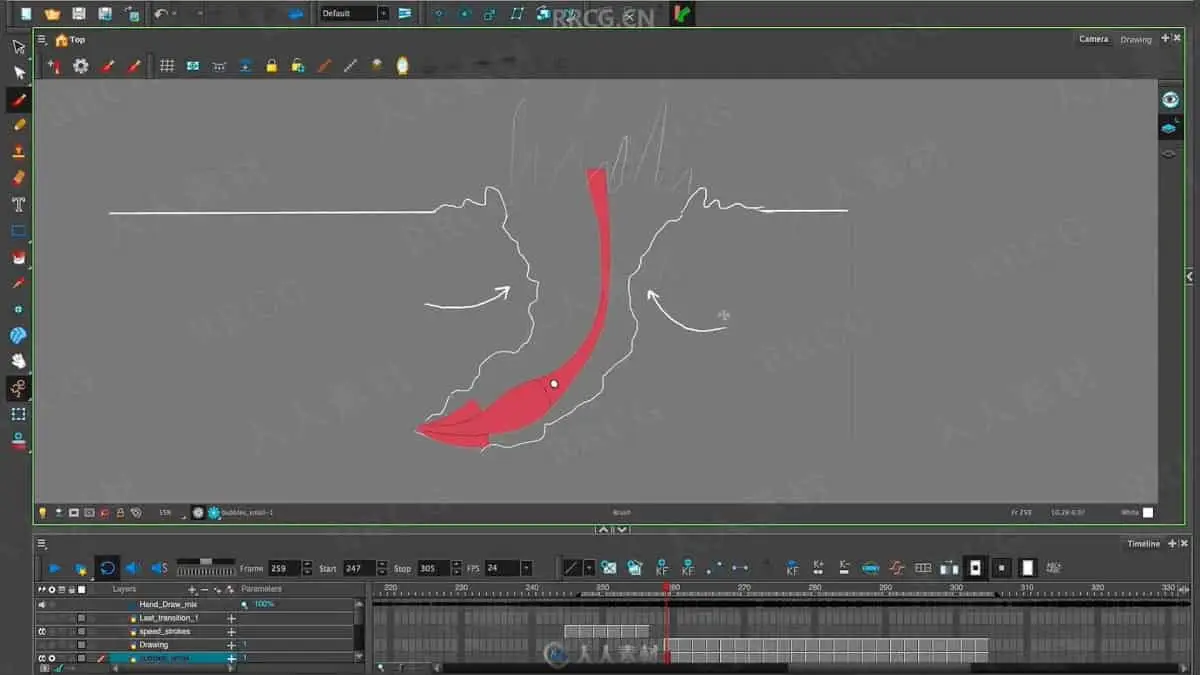
Task: Click the Go to previous keyframe K- icon
Action: (845, 568)
